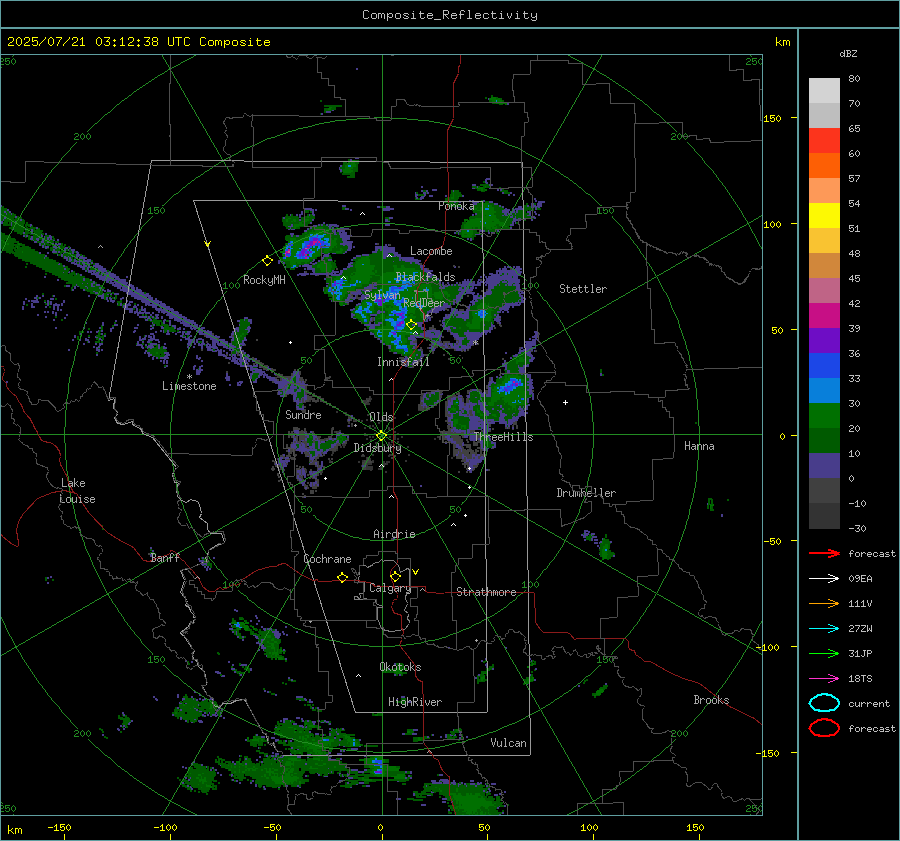This screenshot has width=900, height=841.
Task: Select the Okotoks label
Action: point(400,667)
